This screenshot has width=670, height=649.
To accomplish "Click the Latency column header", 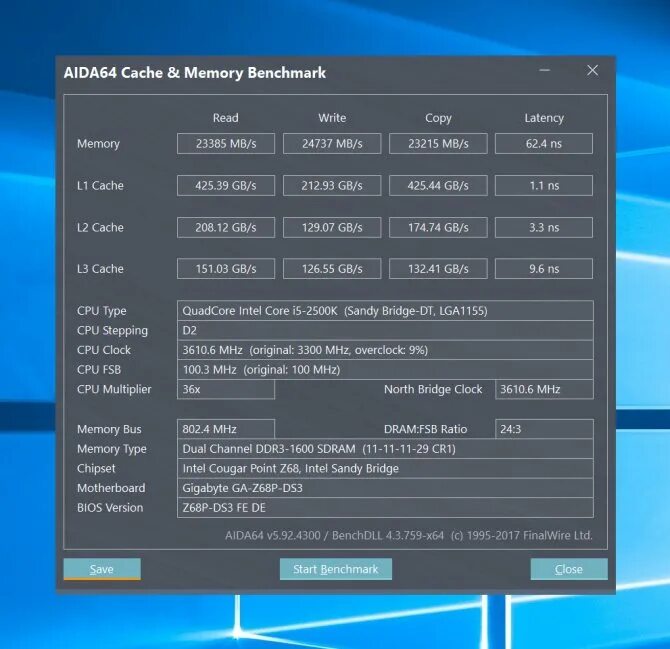I will click(544, 118).
